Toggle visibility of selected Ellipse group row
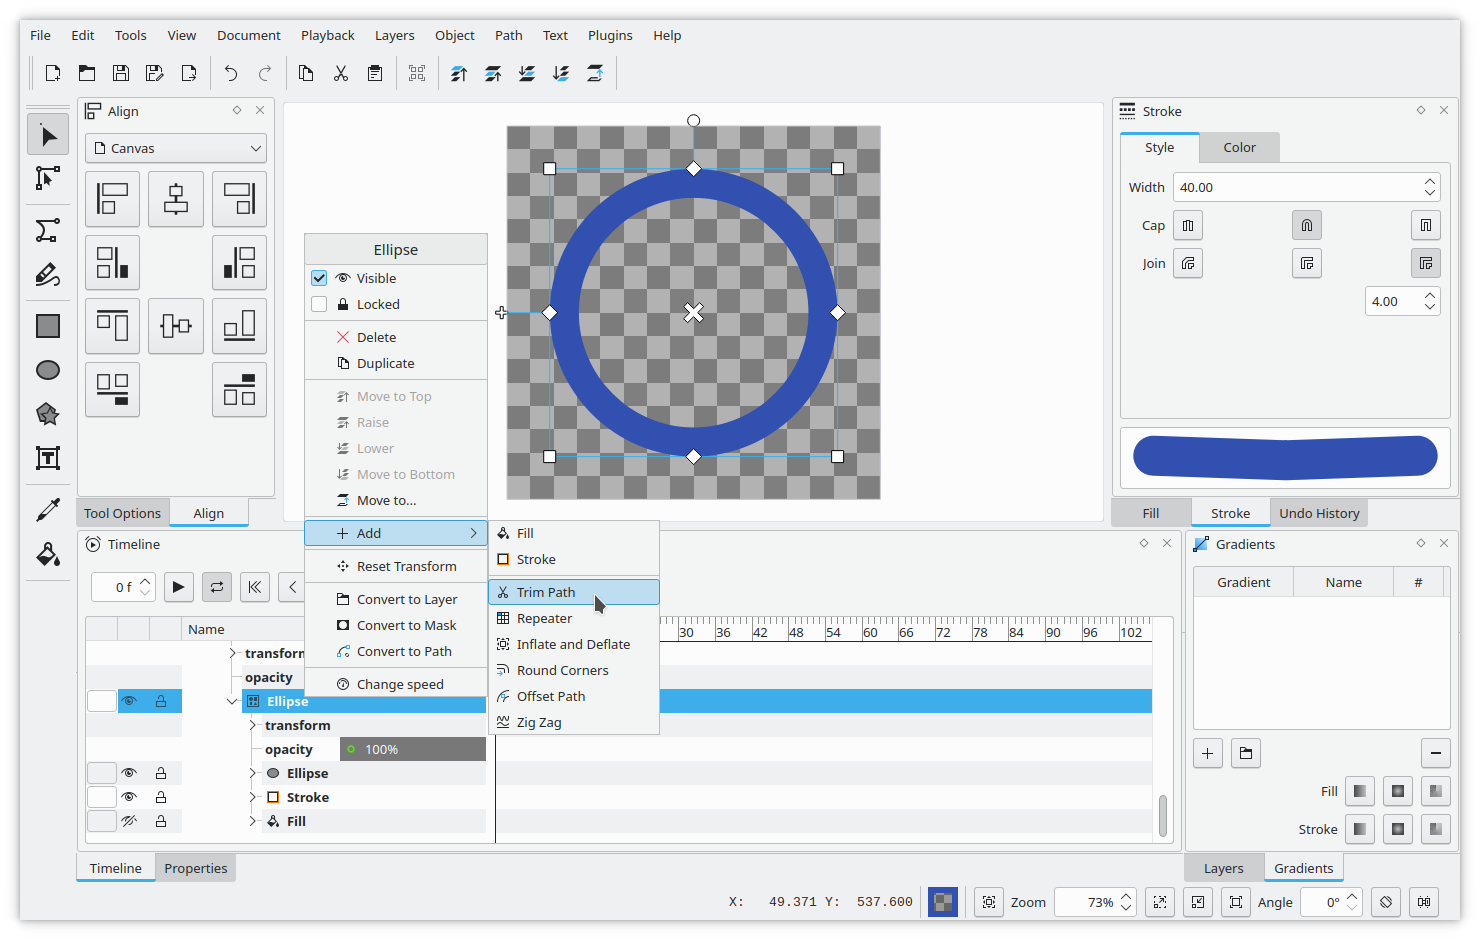The image size is (1480, 940). [x=129, y=701]
